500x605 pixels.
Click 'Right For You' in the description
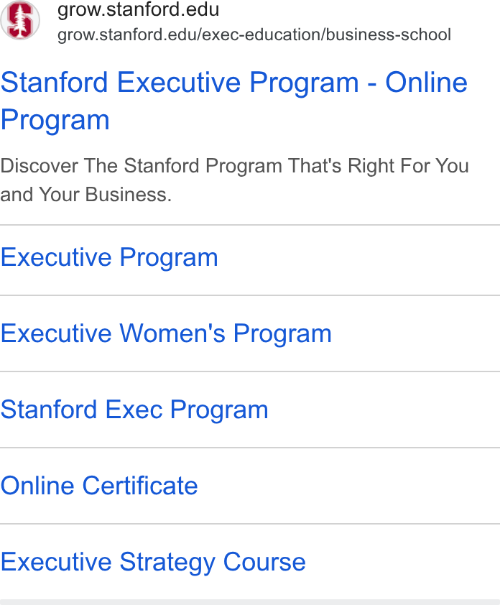(408, 166)
